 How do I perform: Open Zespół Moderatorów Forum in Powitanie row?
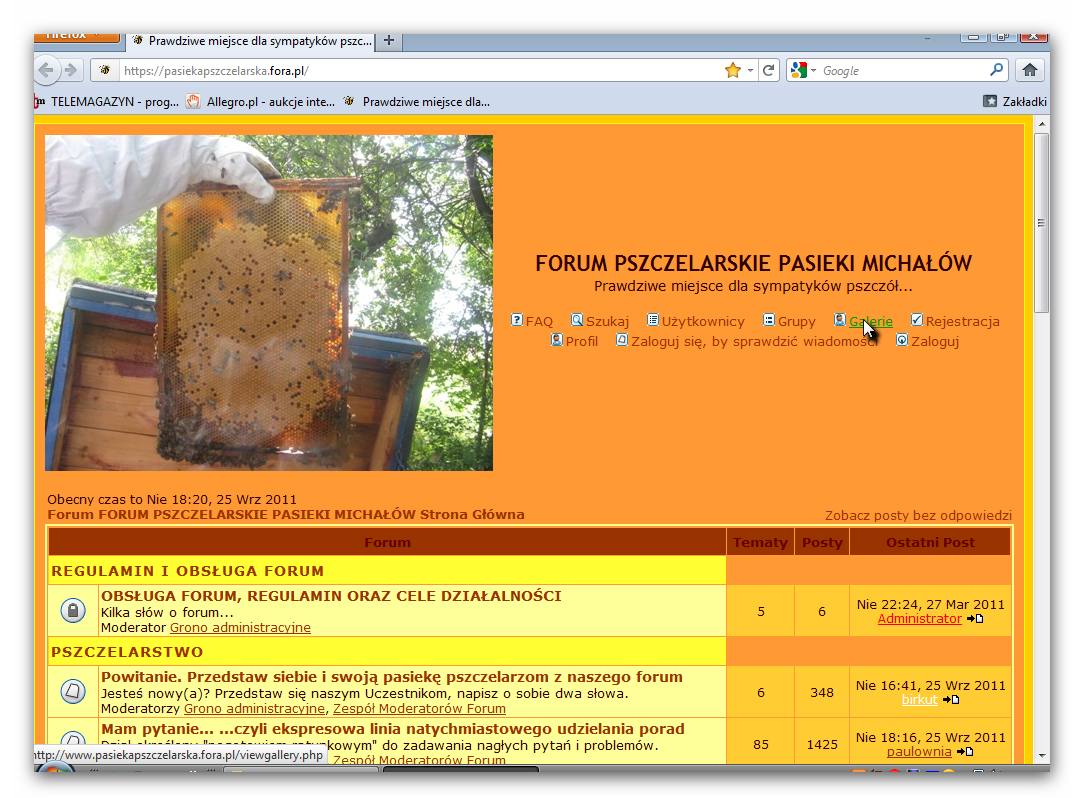pos(419,709)
